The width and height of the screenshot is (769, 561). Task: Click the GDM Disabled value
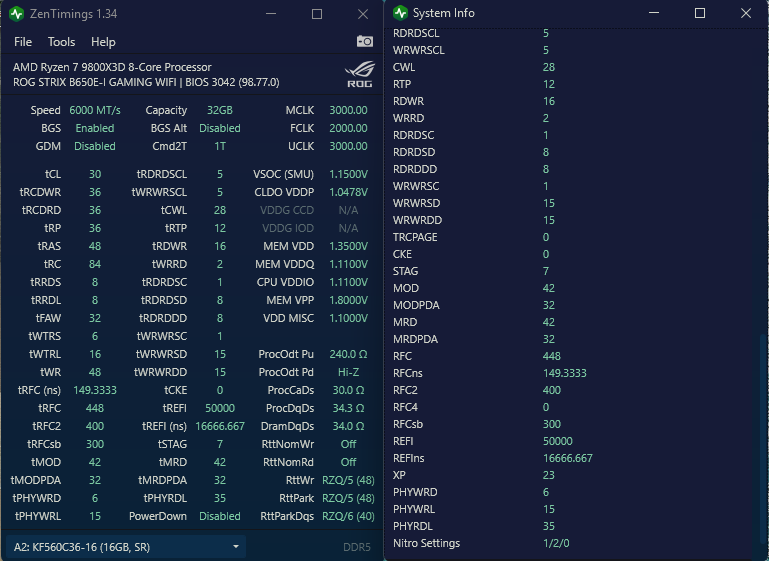coord(95,146)
